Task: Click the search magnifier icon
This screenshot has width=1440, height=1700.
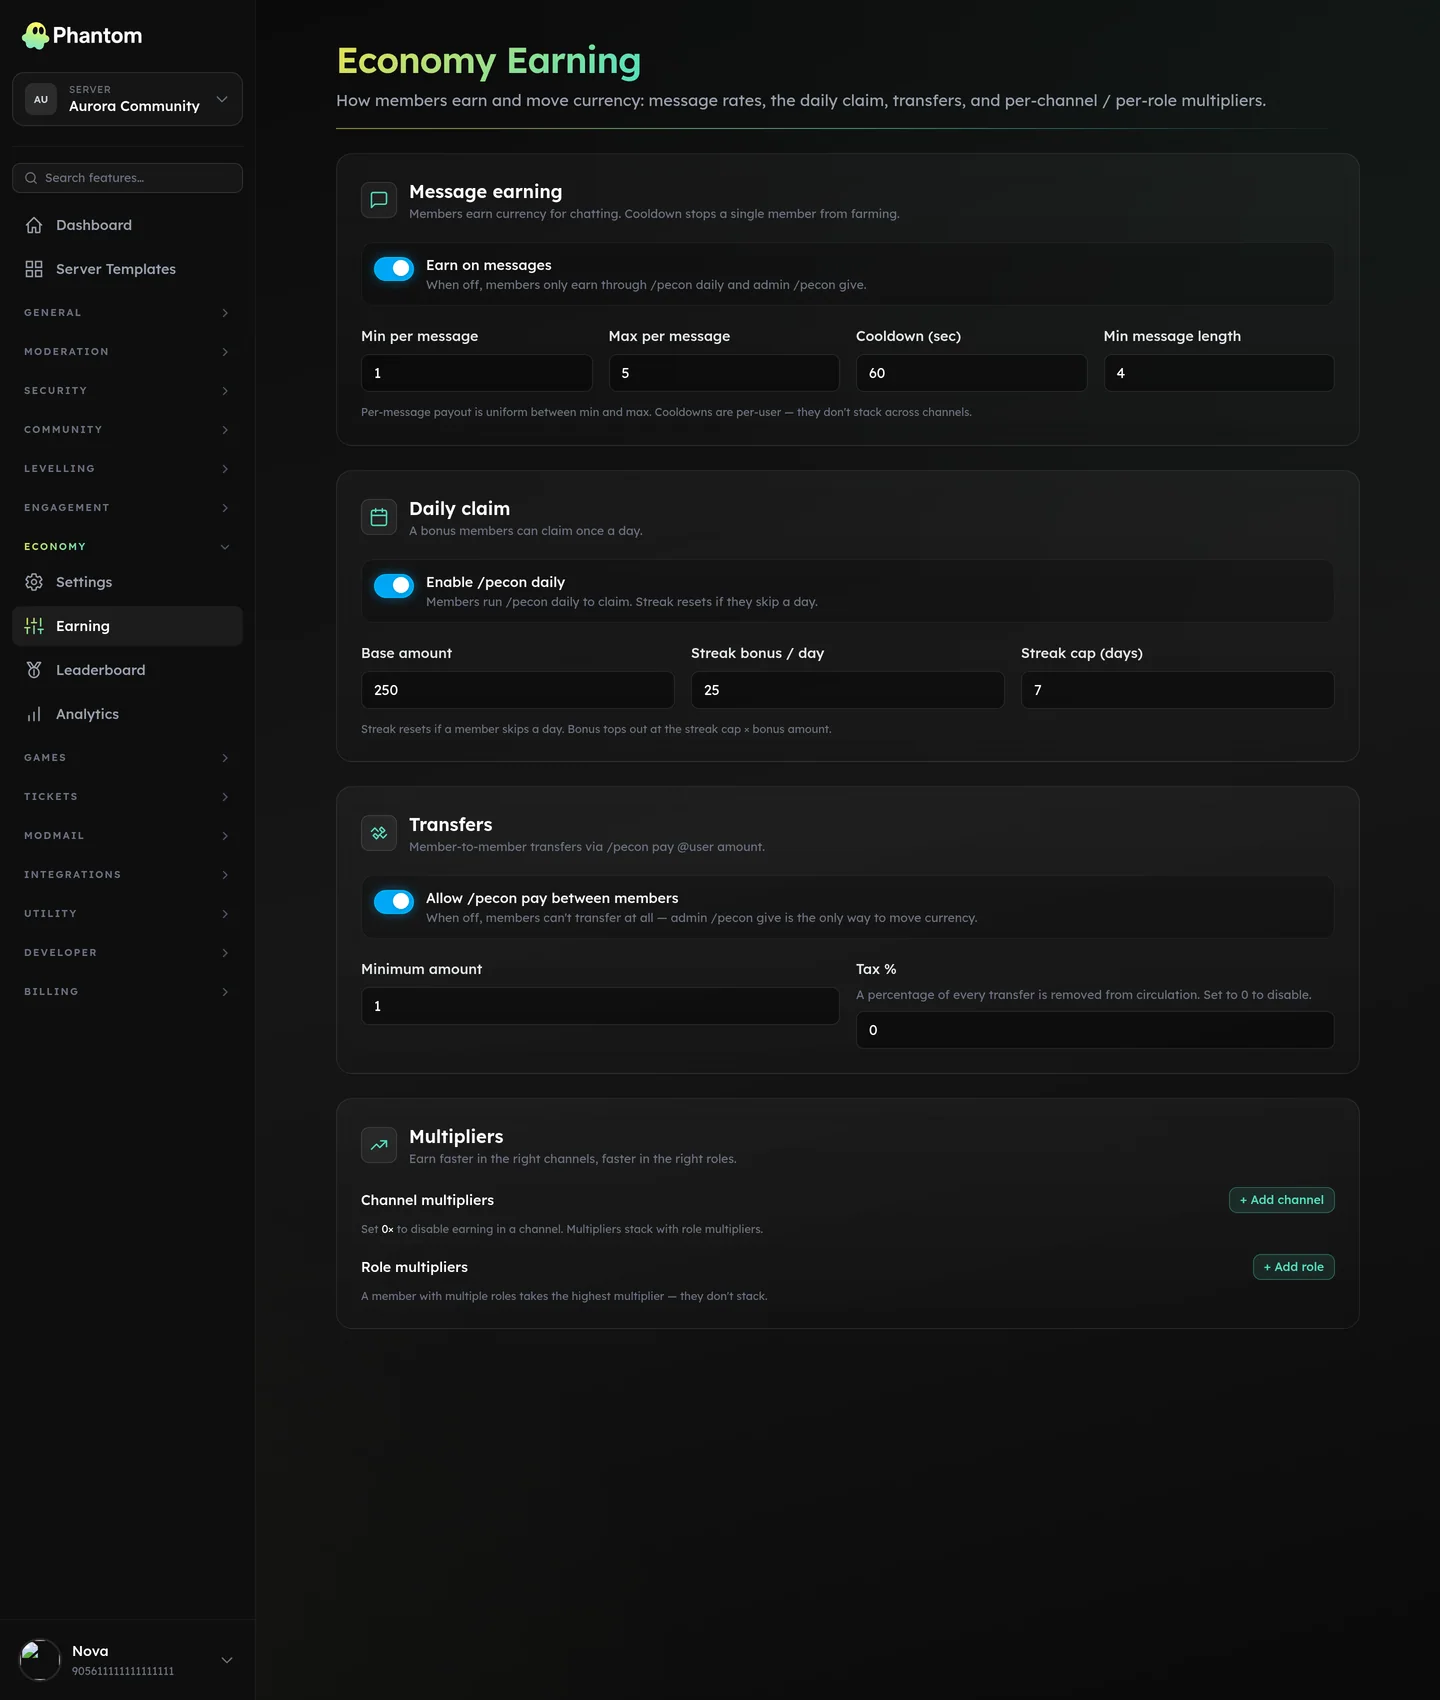Action: 31,178
